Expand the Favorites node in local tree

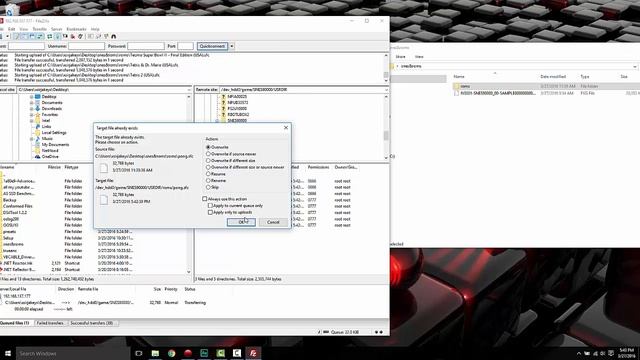coord(31,115)
